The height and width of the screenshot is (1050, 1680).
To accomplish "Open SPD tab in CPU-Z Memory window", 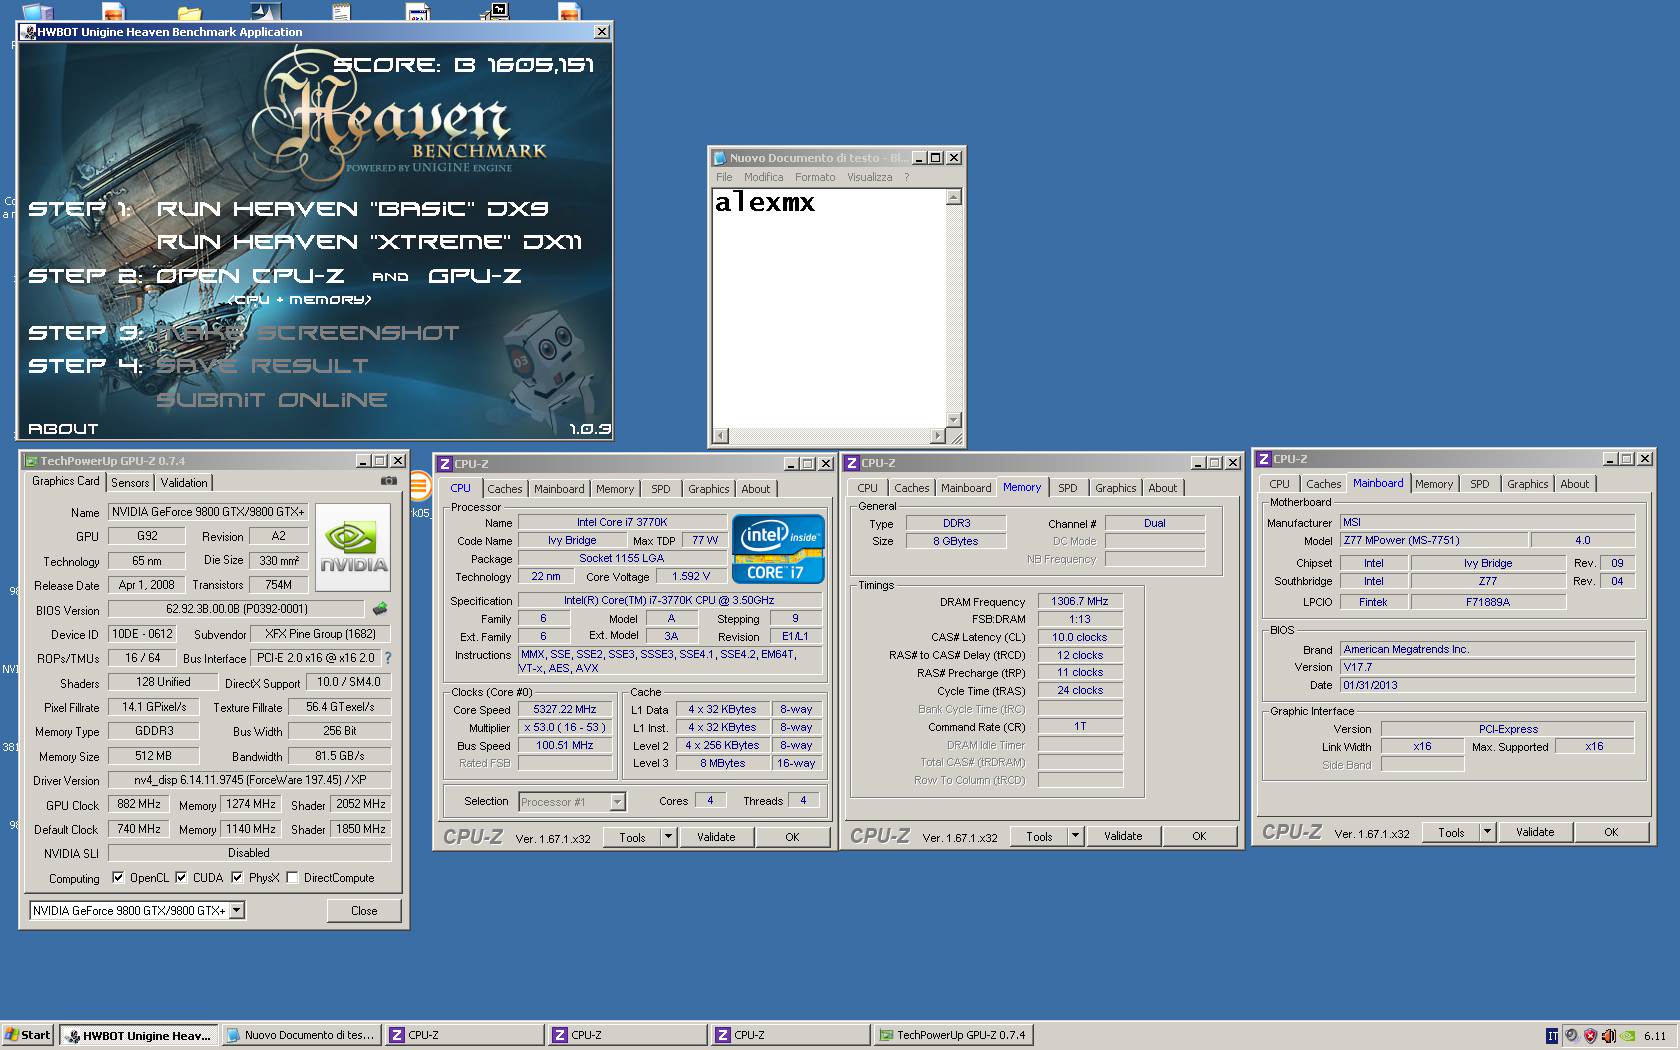I will pos(1068,488).
